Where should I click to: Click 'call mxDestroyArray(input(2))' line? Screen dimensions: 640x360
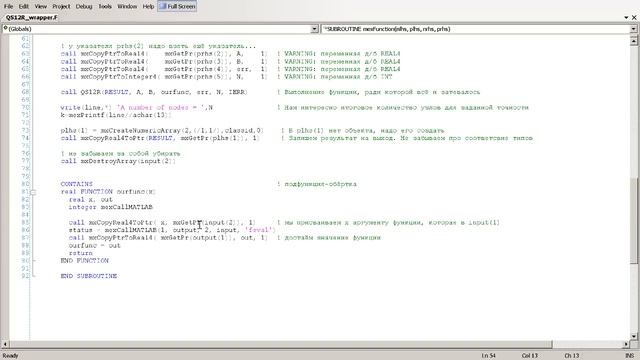coord(118,161)
